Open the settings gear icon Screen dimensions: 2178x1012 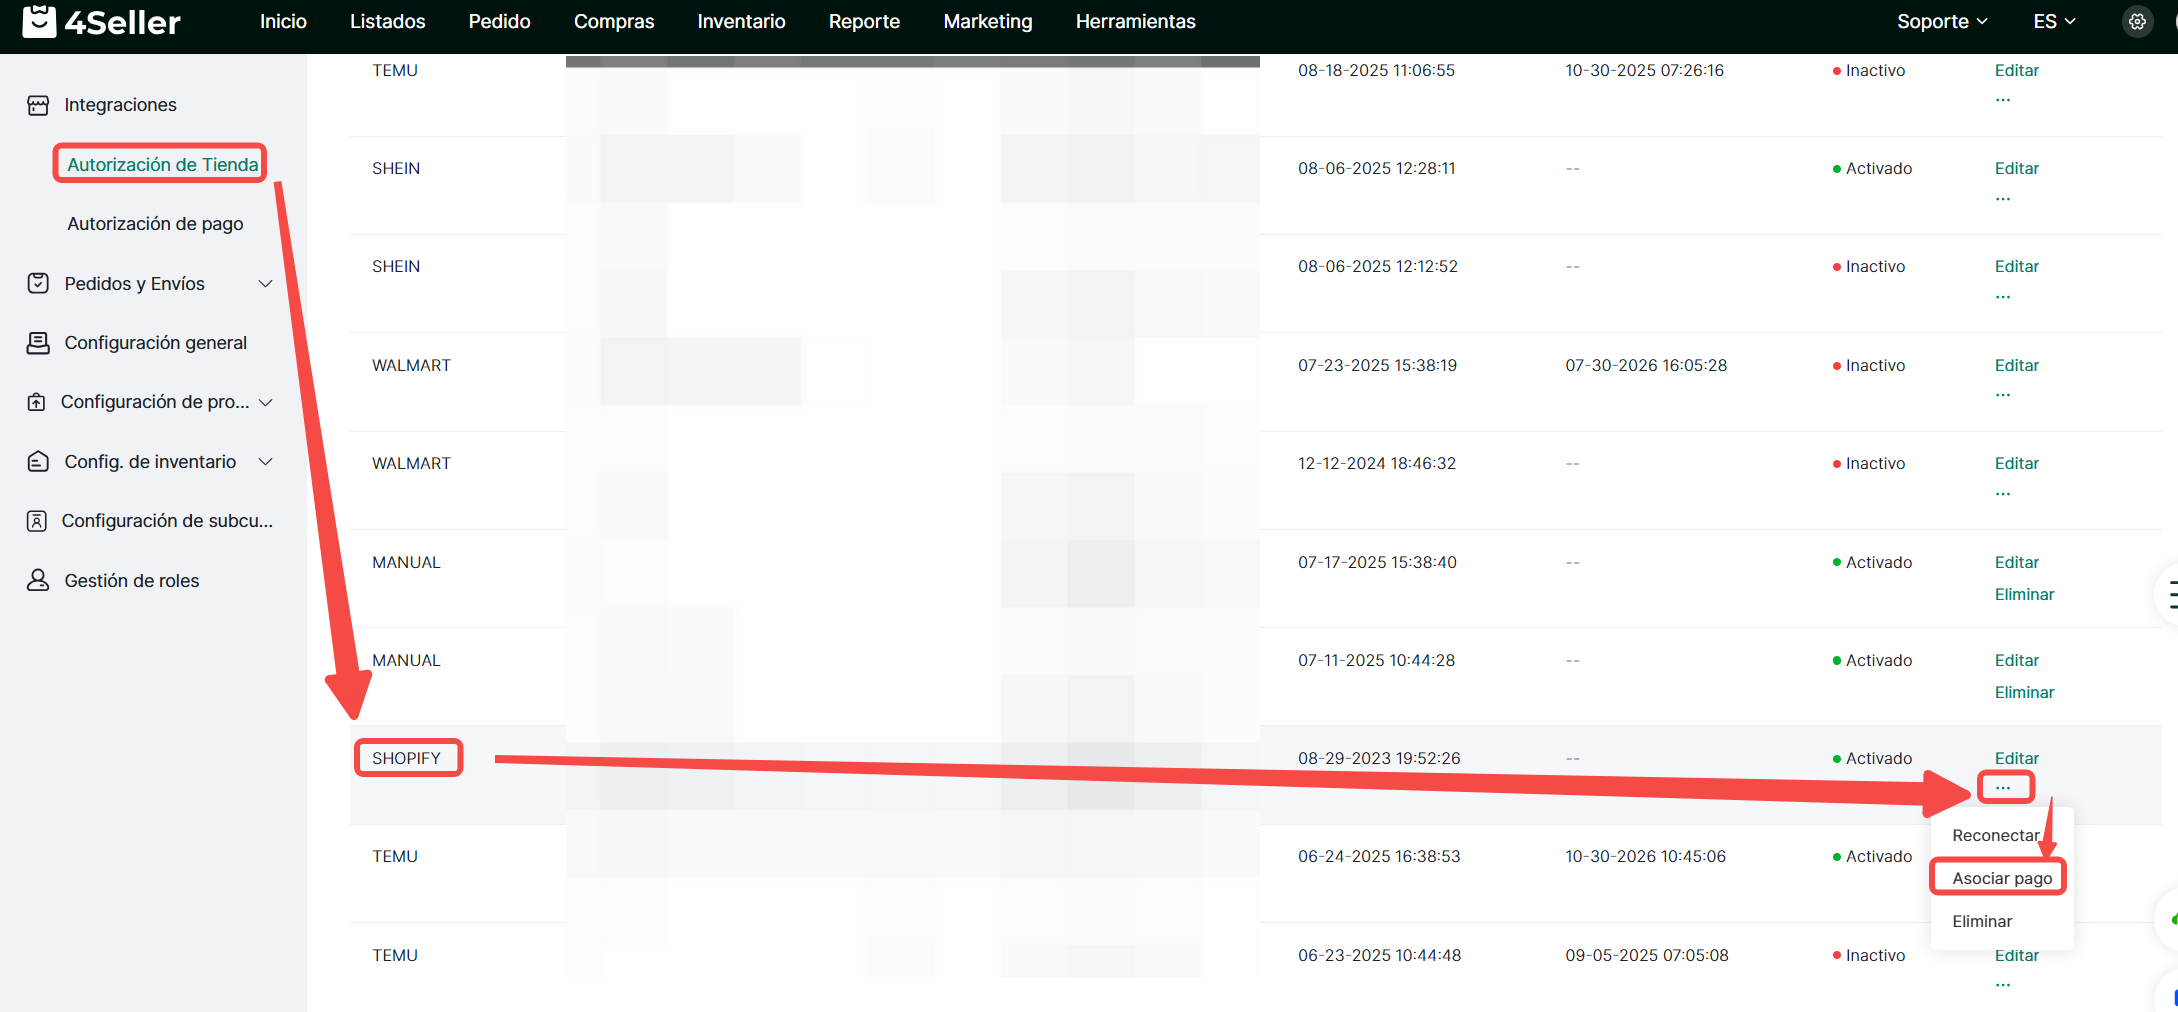[x=2137, y=22]
